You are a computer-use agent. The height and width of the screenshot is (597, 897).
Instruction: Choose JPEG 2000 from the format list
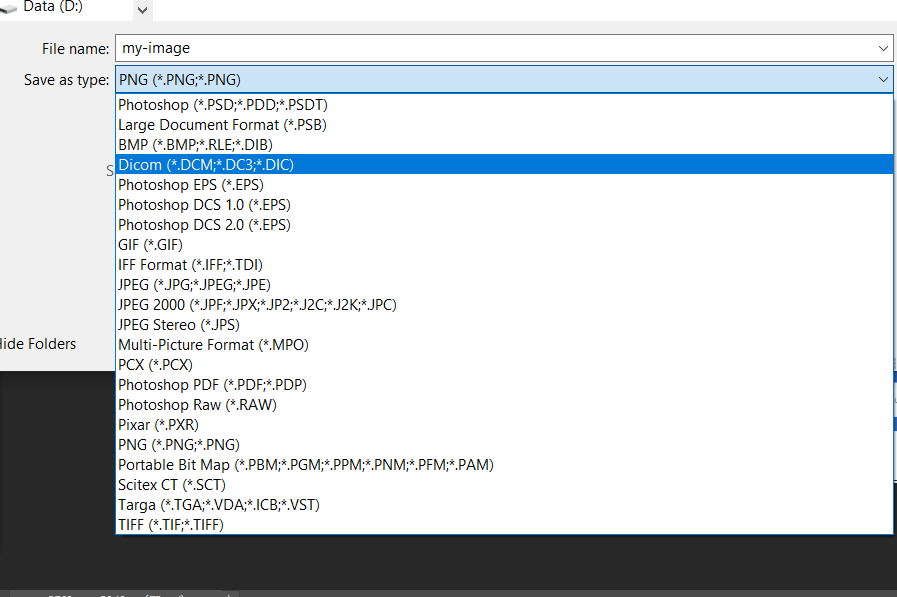coord(258,304)
